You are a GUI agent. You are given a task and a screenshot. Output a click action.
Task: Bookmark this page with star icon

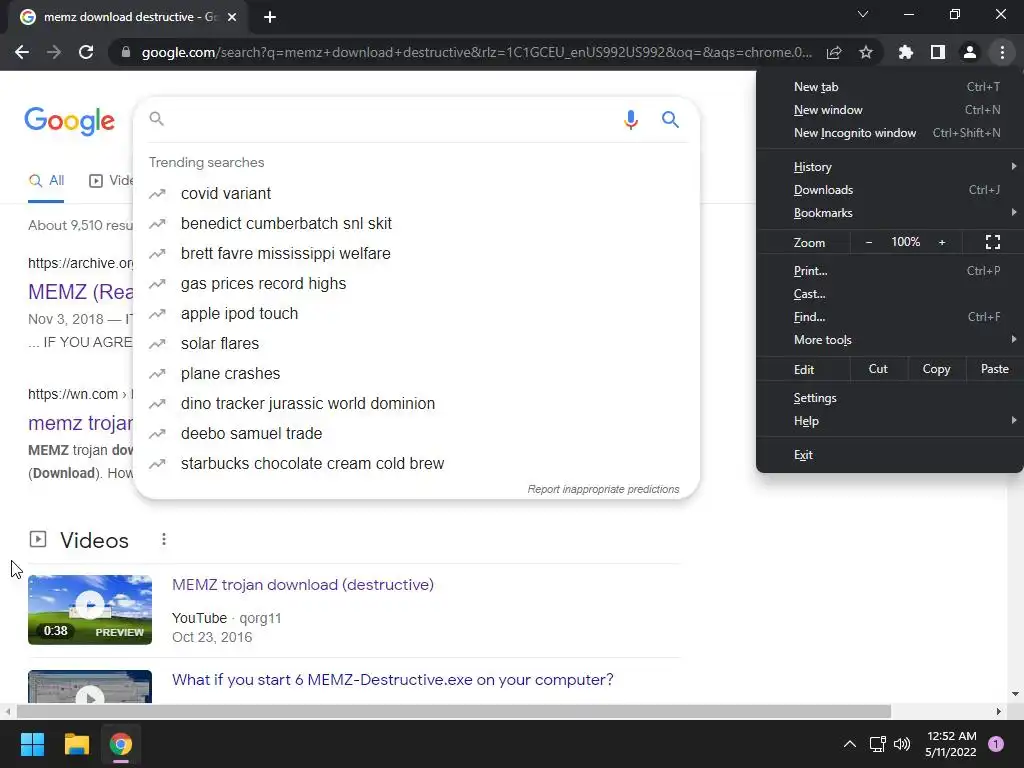(866, 52)
